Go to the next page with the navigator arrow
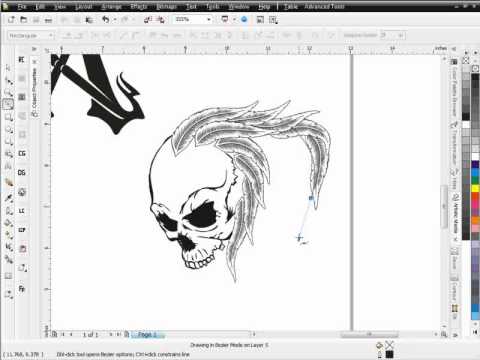Screen dimensions: 480x360 tap(110, 334)
